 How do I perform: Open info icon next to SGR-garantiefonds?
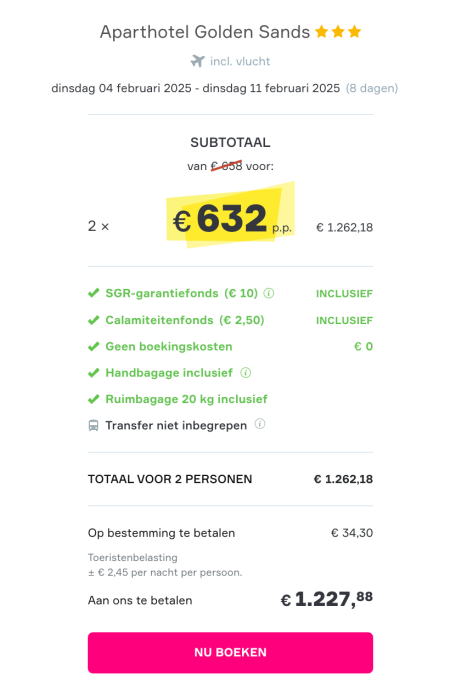269,294
